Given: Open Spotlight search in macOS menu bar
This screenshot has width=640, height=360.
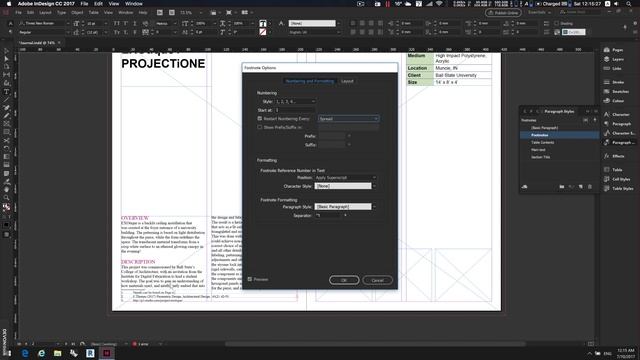Looking at the screenshot, I should 629,4.
